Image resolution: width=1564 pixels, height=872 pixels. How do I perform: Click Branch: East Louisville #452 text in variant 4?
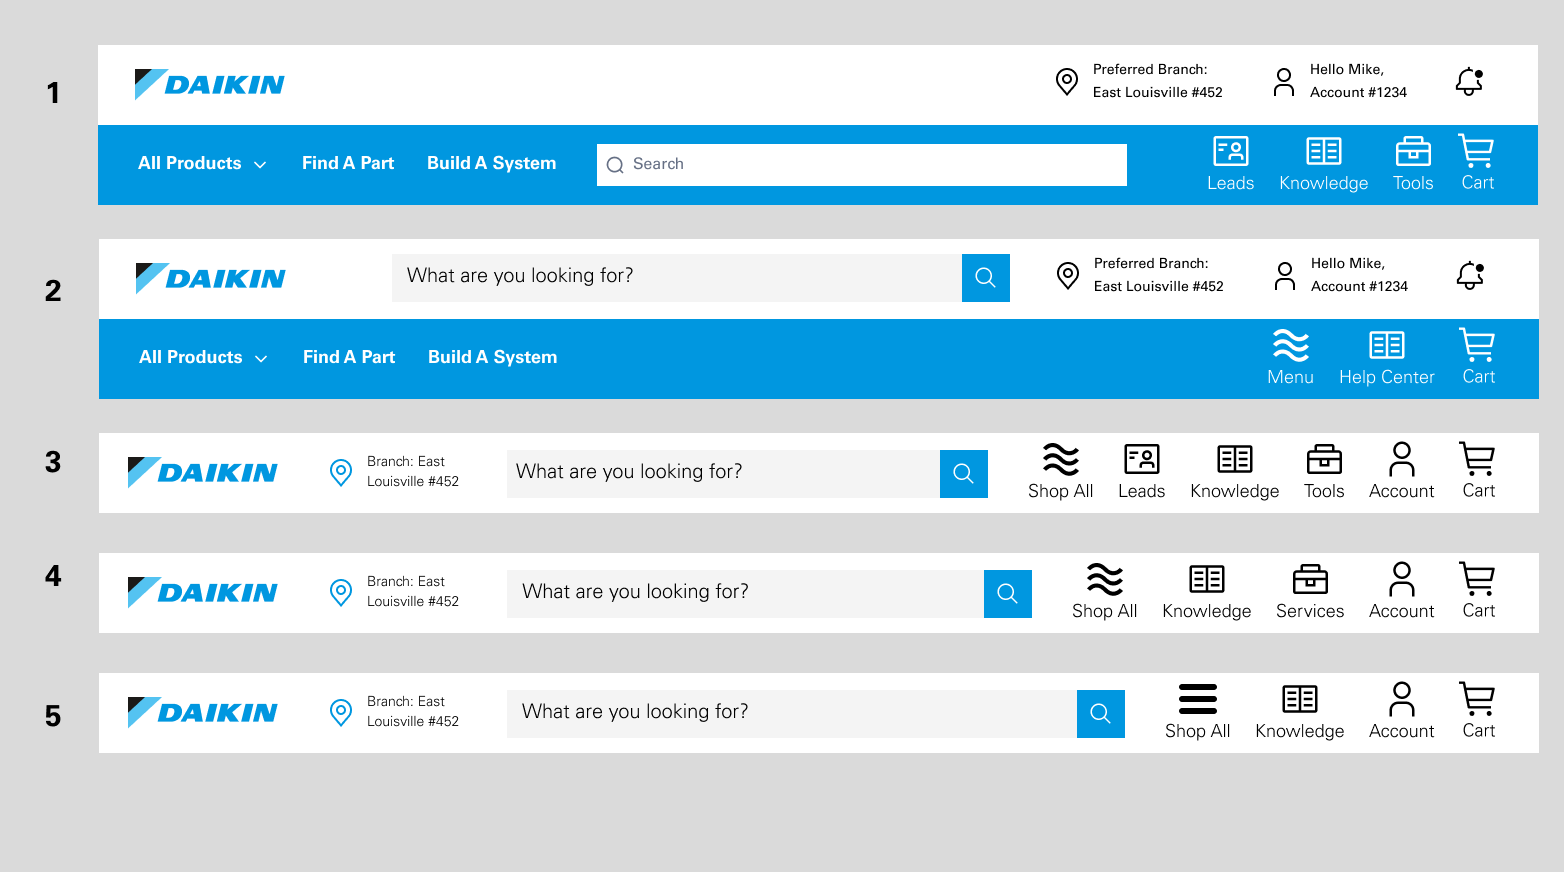pyautogui.click(x=412, y=591)
